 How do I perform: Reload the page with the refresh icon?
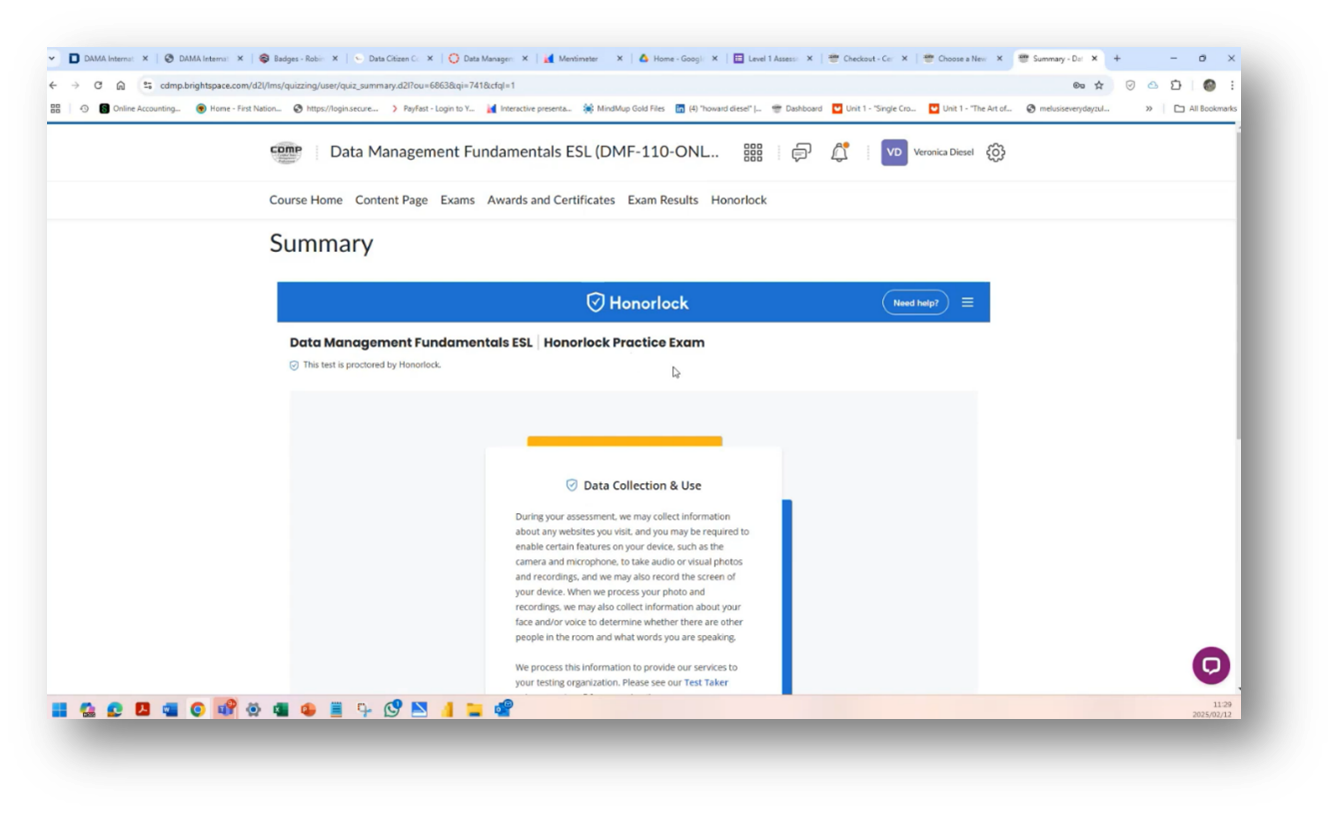pyautogui.click(x=98, y=86)
